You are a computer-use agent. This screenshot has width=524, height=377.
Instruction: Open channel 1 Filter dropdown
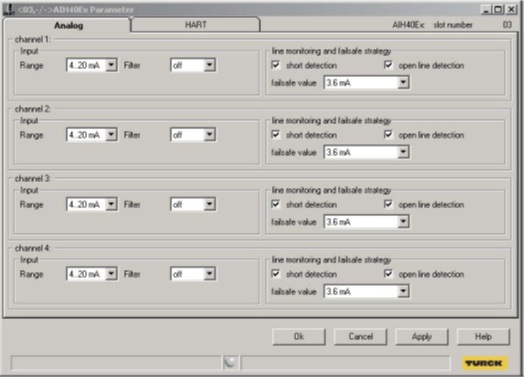[210, 65]
